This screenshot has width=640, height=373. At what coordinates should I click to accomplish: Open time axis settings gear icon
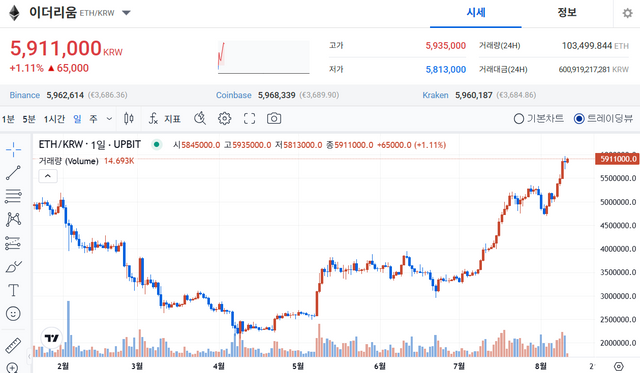[619, 366]
